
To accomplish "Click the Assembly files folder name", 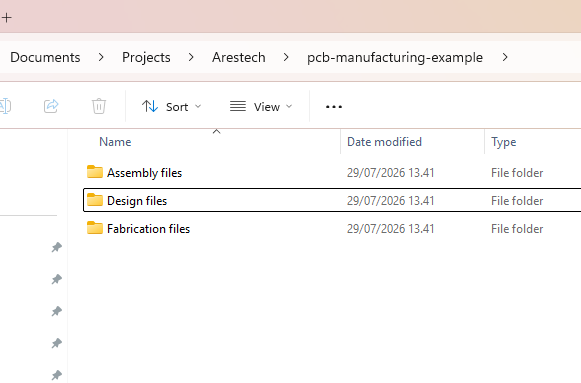I will [145, 173].
